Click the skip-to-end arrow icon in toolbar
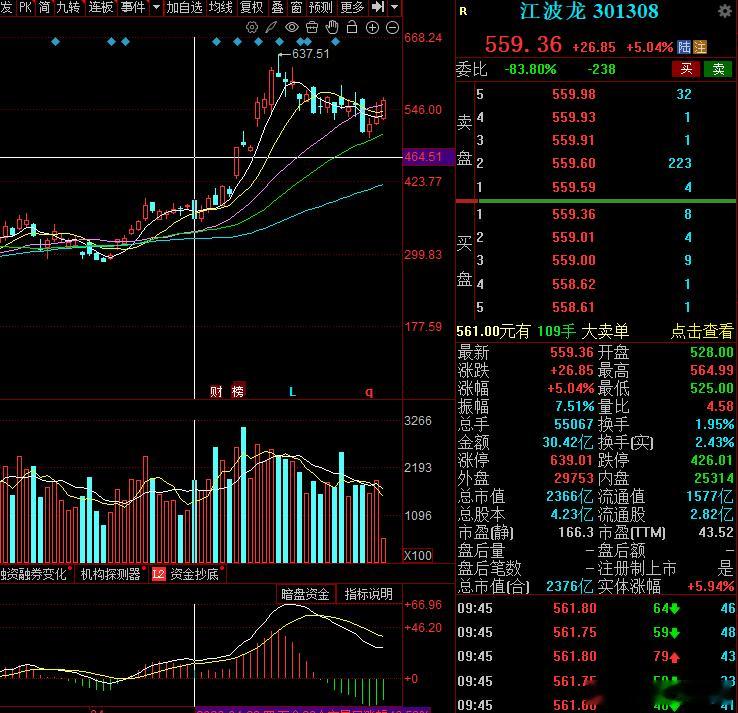Image resolution: width=738 pixels, height=713 pixels. (x=378, y=7)
